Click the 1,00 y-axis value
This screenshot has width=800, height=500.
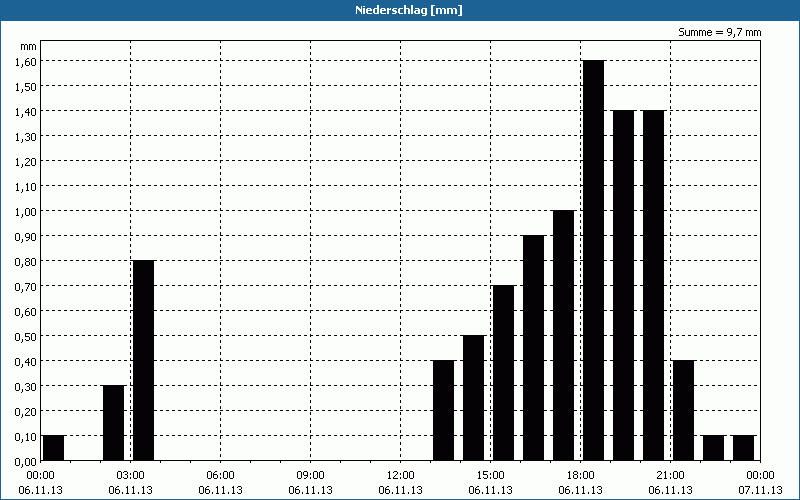[x=26, y=211]
